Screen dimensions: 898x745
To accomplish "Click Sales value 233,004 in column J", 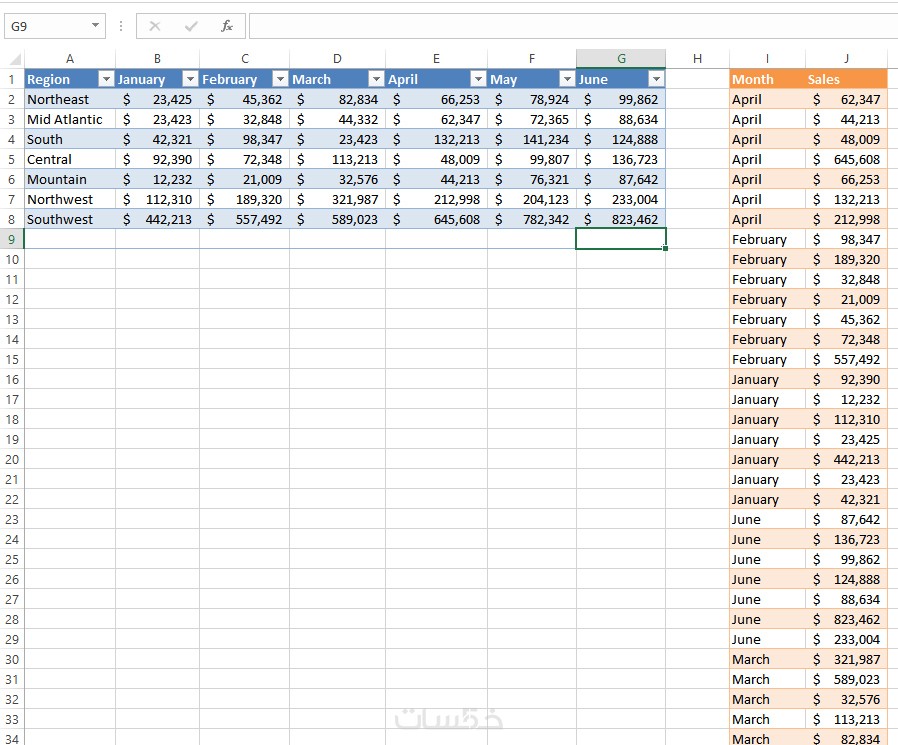I will (x=846, y=639).
